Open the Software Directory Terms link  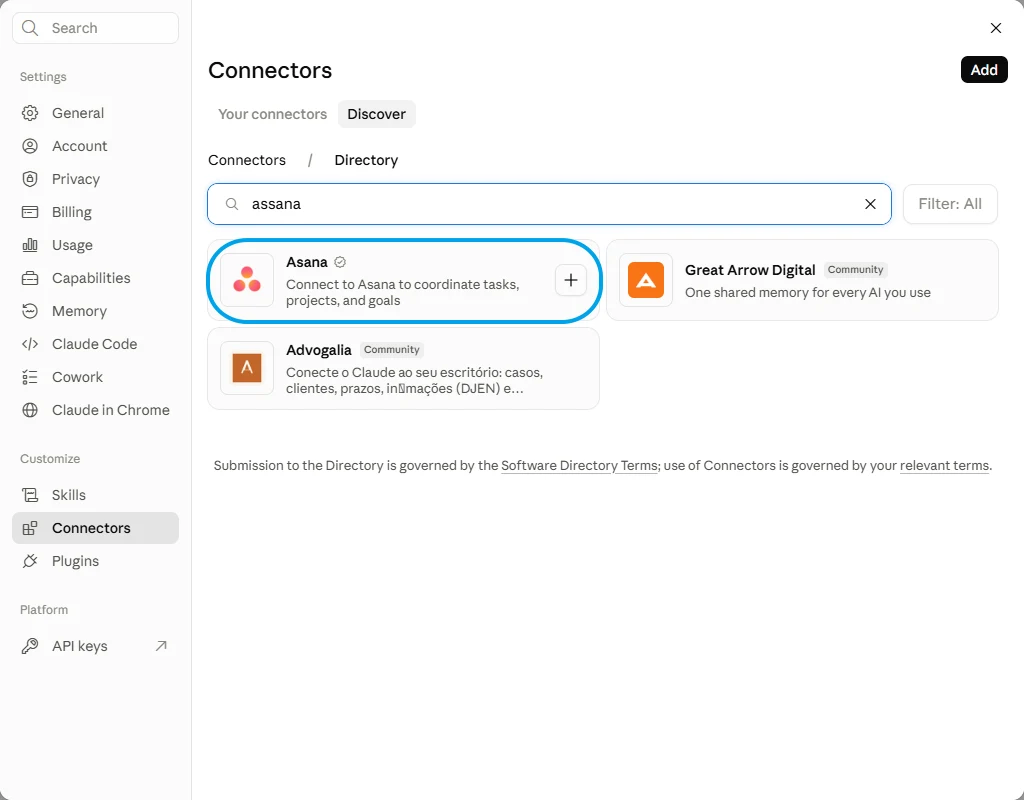[579, 466]
